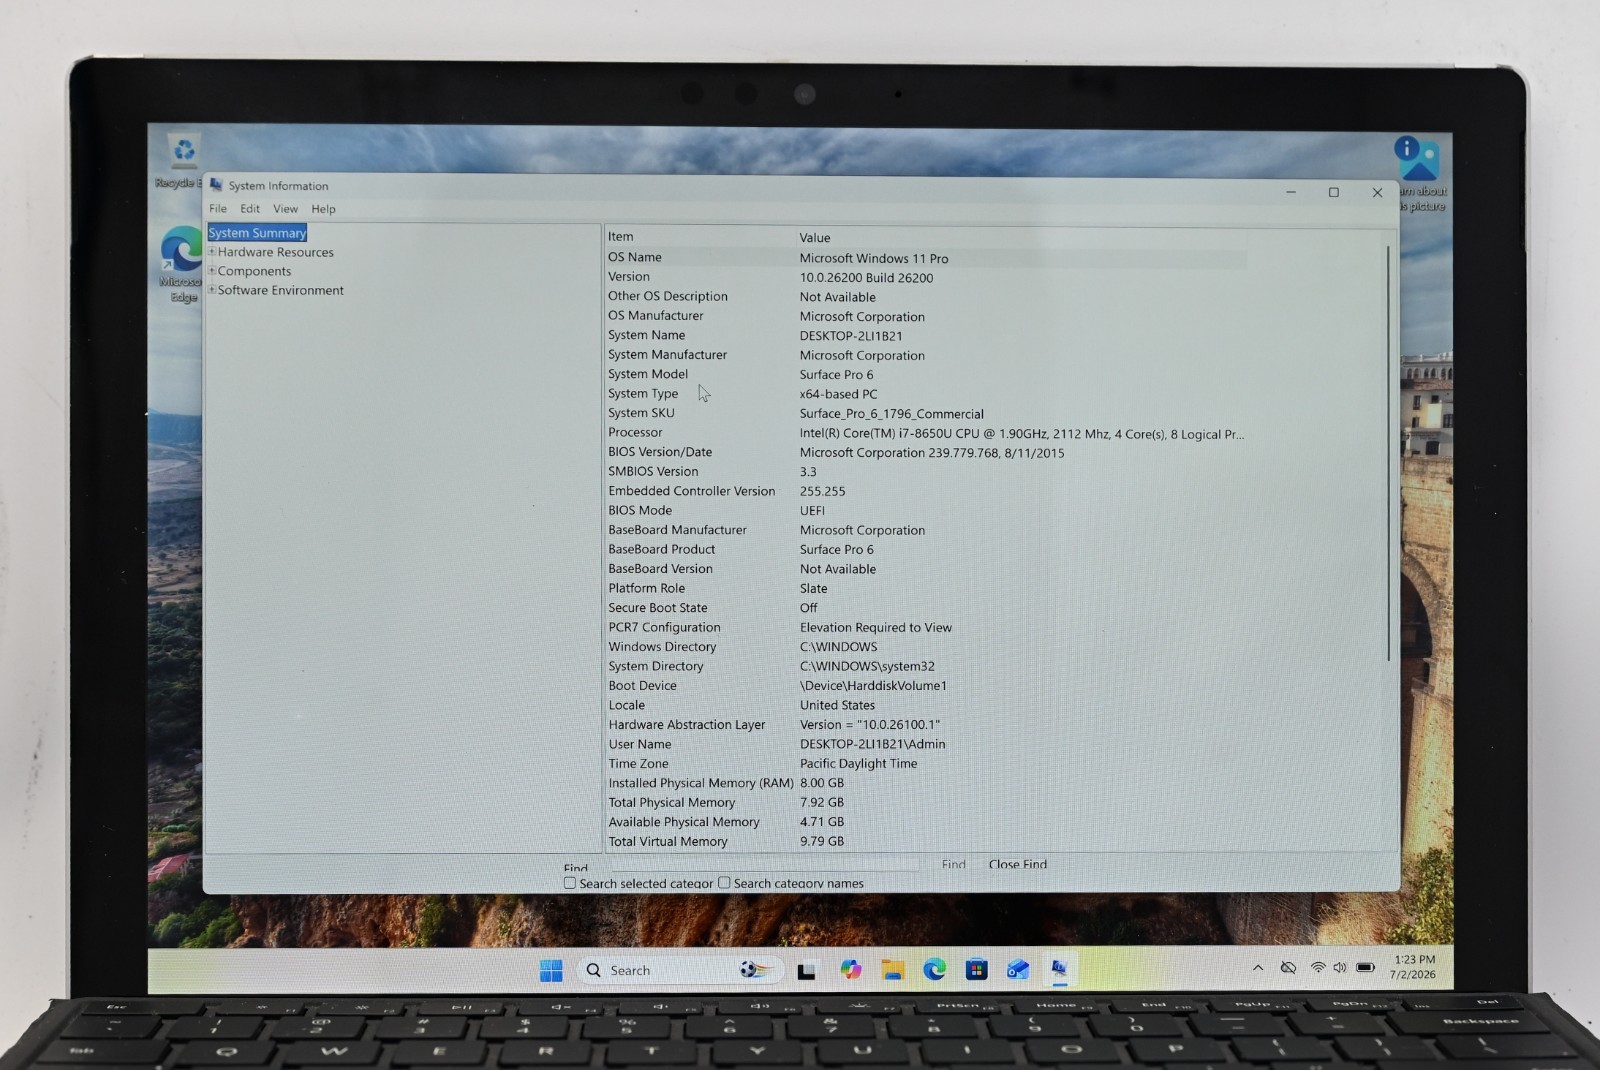This screenshot has width=1600, height=1070.
Task: Close the System Information window
Action: 1377,192
